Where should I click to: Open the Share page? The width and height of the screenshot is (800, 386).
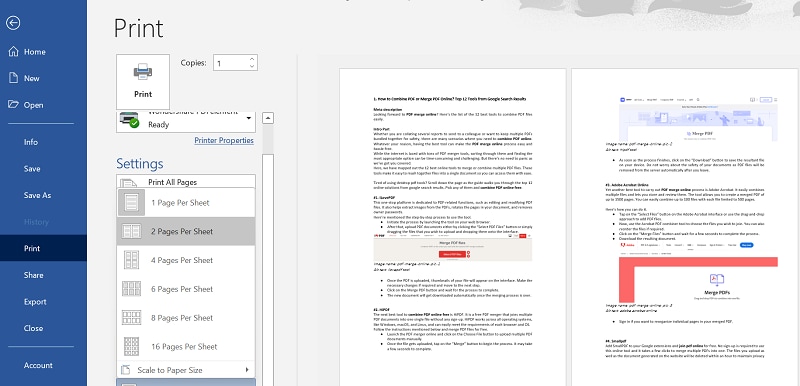coord(33,275)
